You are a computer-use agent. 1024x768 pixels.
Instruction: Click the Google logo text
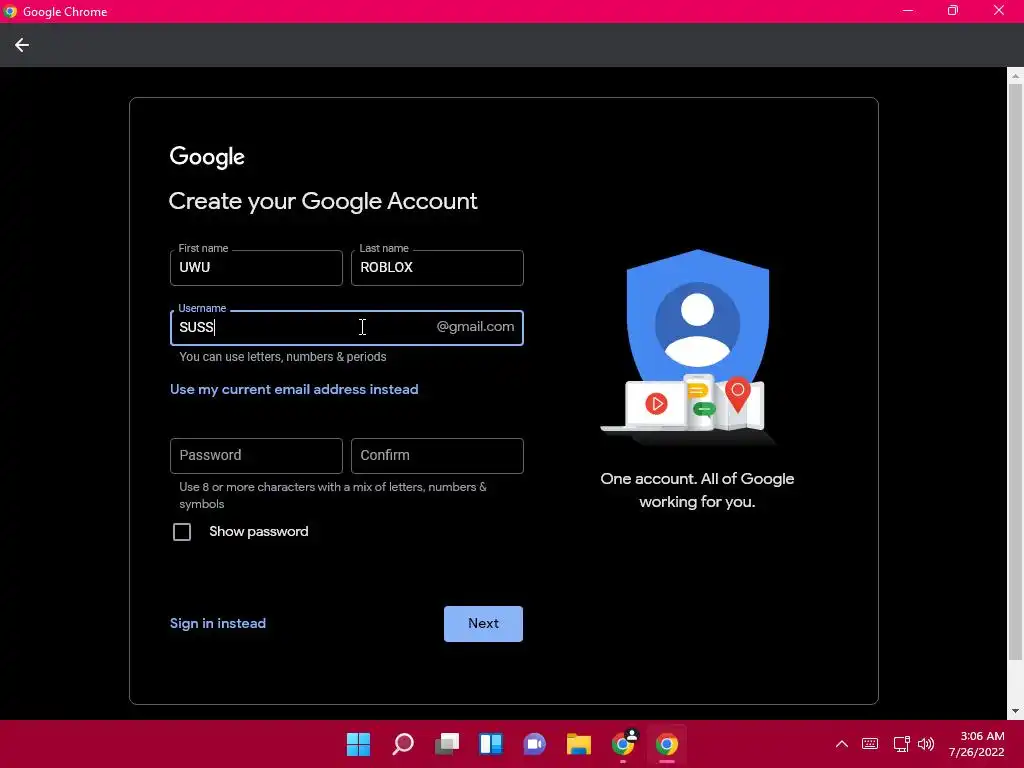pos(207,157)
